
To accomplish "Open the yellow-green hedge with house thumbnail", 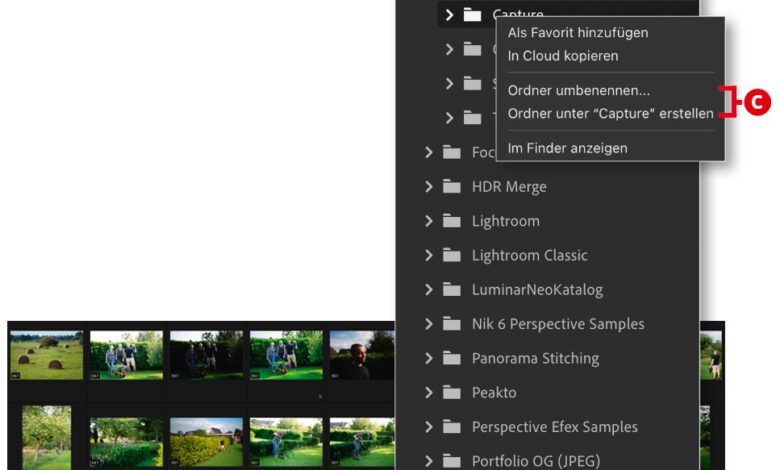I will pyautogui.click(x=206, y=442).
